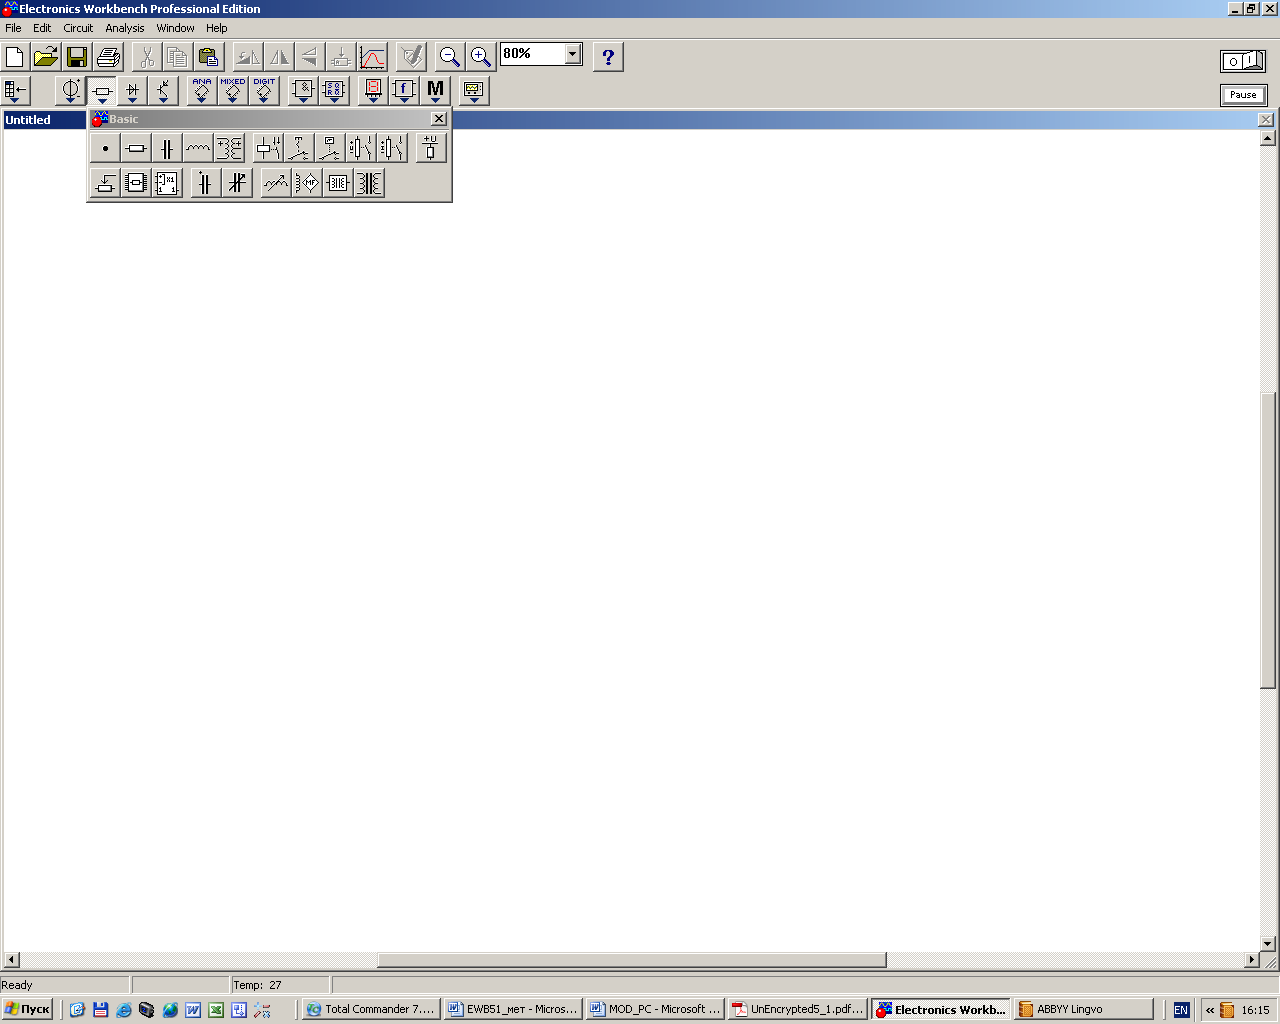Open the Пуск start menu
Screen dimensions: 1280x1024
pyautogui.click(x=27, y=1009)
